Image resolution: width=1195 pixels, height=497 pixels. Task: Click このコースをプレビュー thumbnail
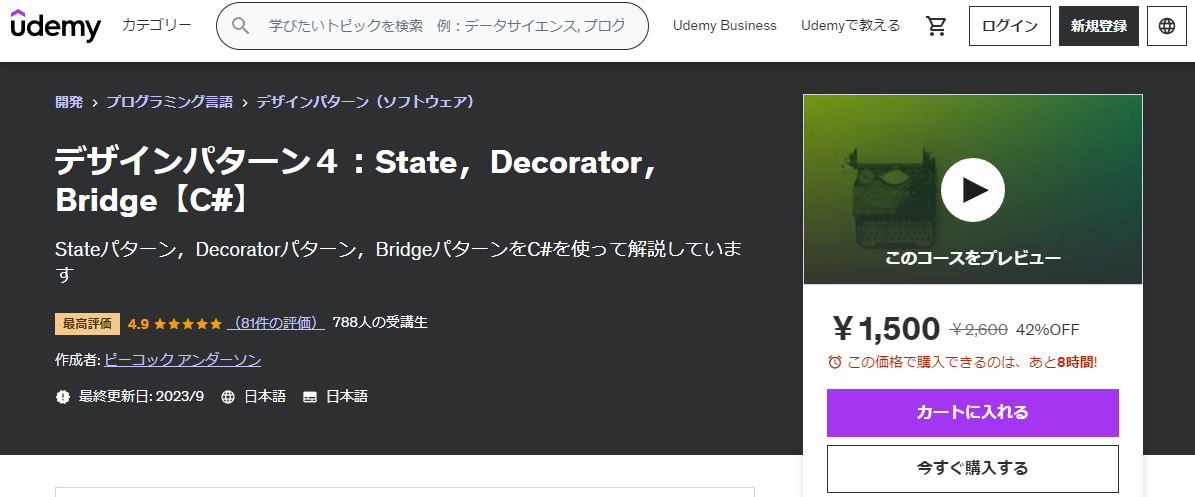tap(972, 189)
